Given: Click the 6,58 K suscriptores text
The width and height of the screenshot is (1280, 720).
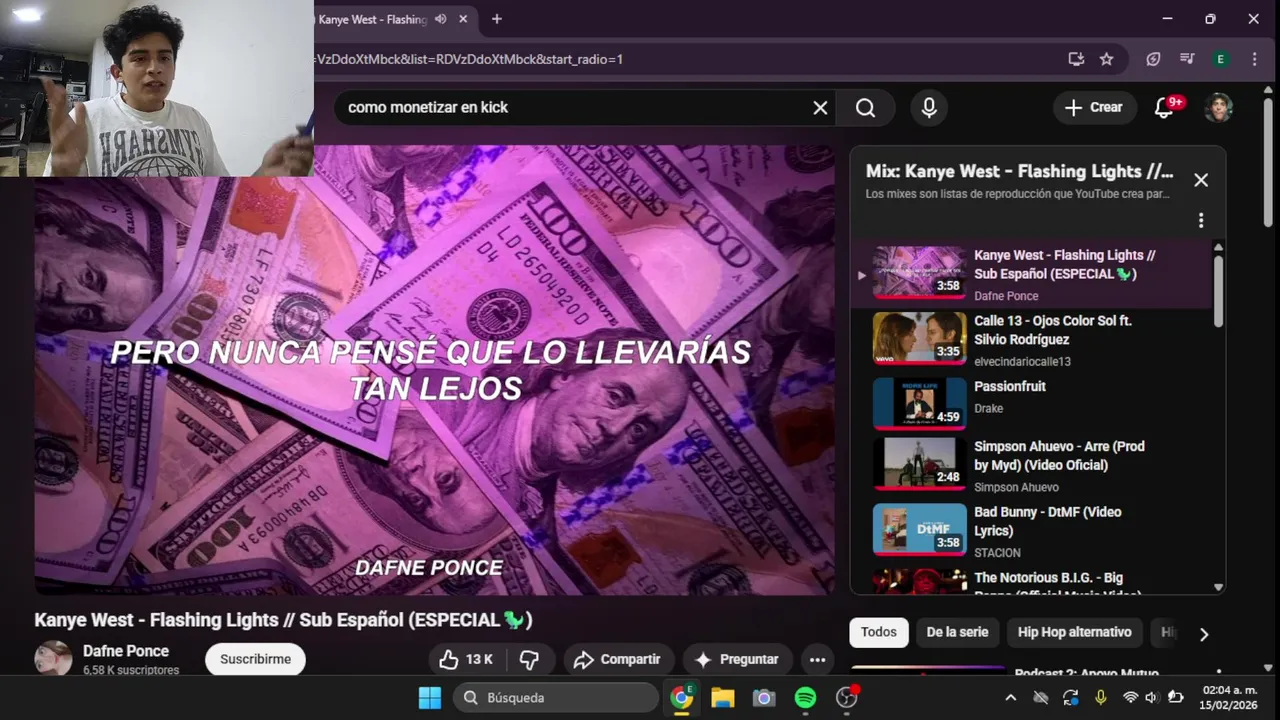Looking at the screenshot, I should coord(131,670).
